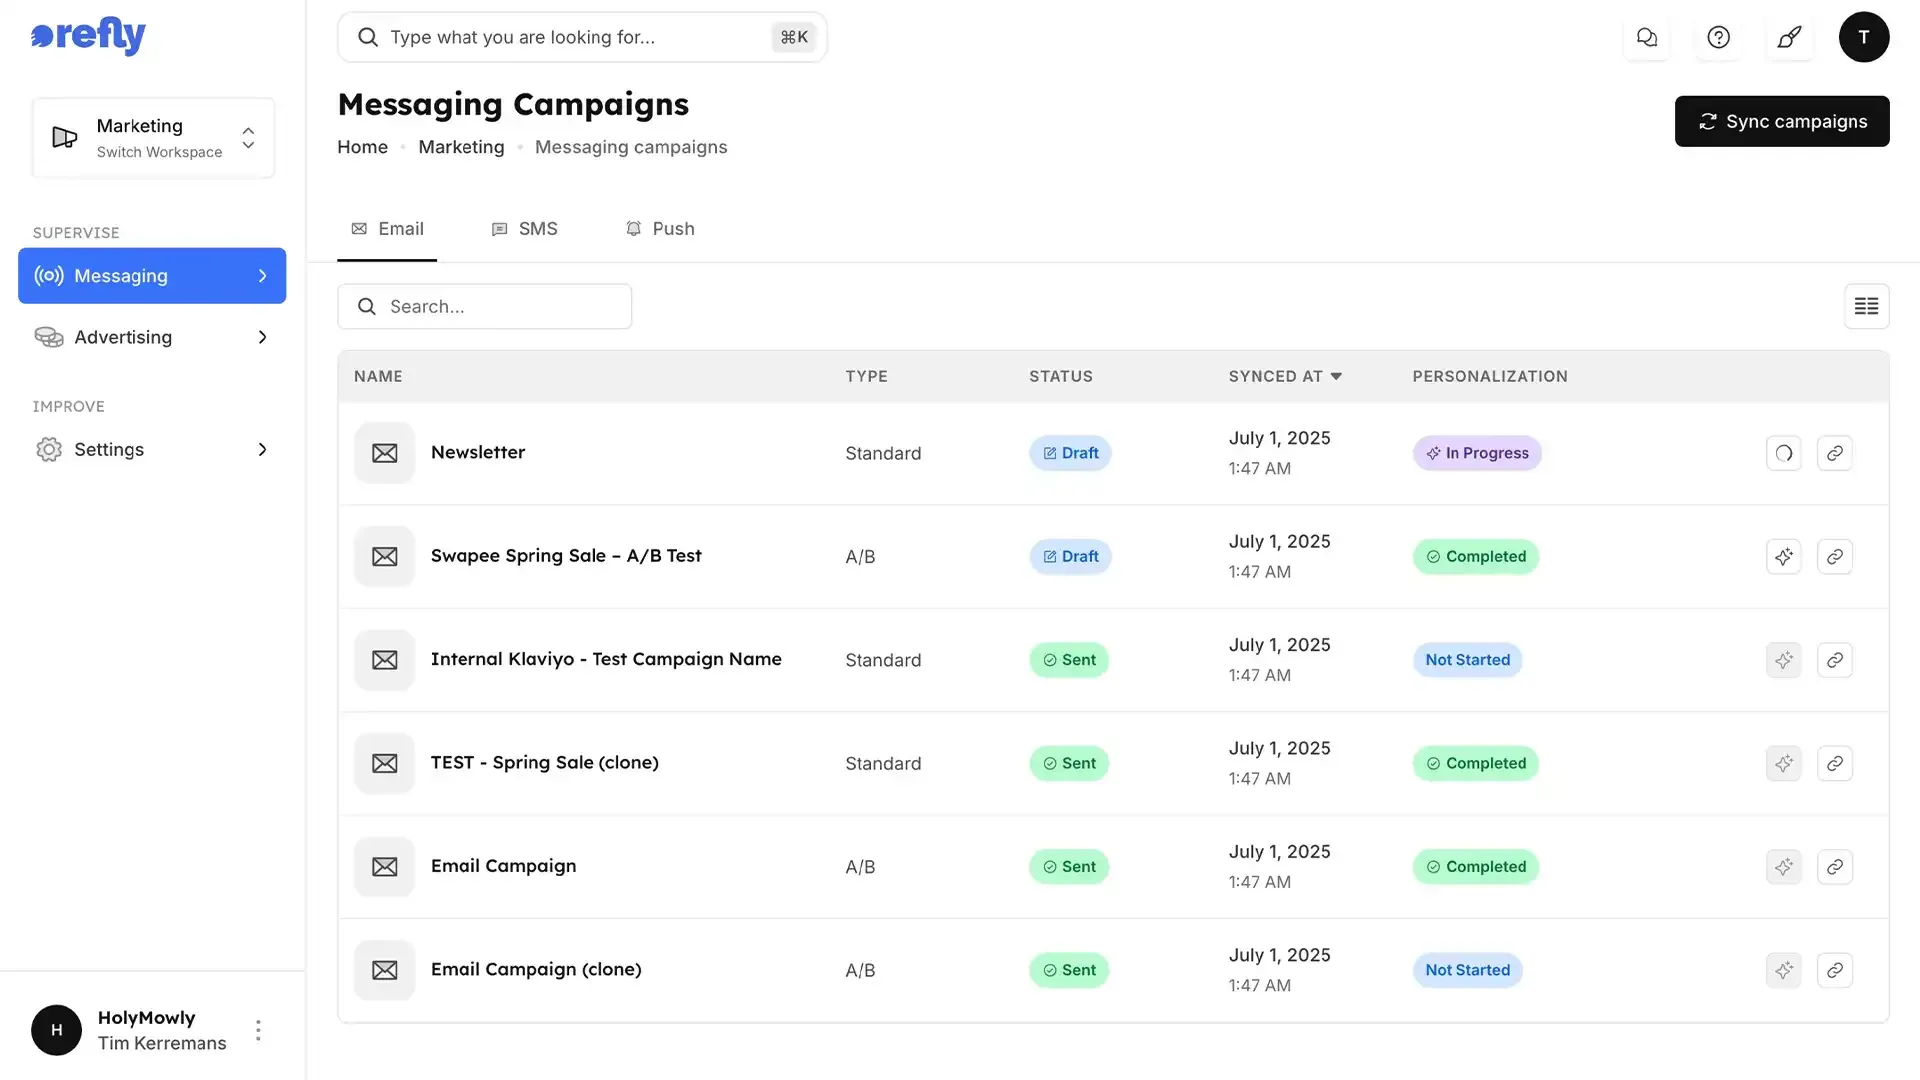Click Sent status for Email Campaign (clone)
This screenshot has height=1080, width=1920.
[1069, 970]
